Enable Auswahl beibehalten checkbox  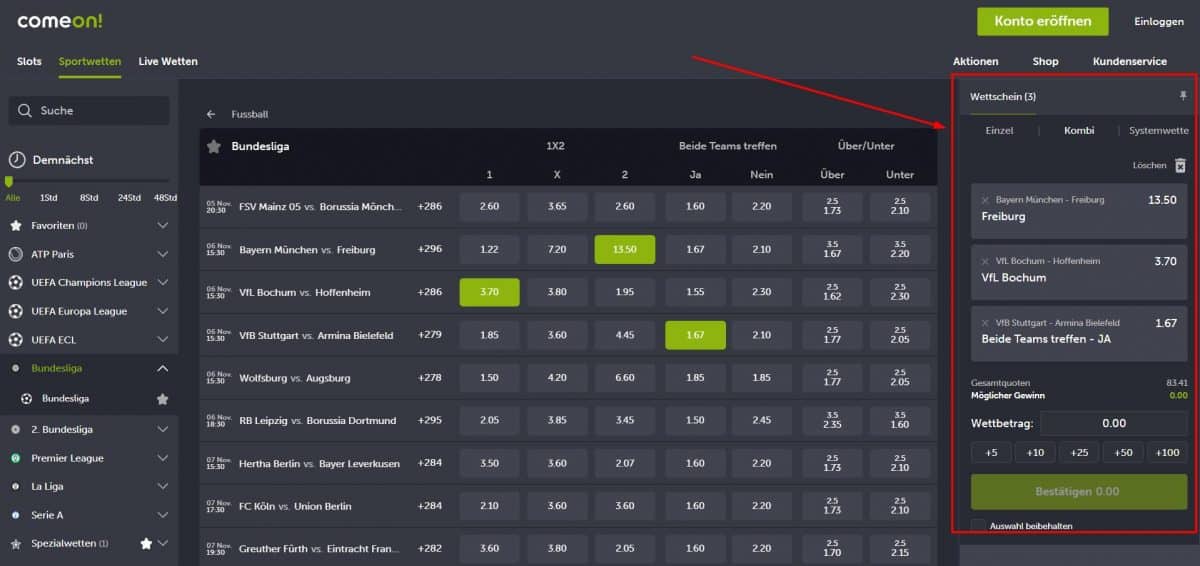[x=978, y=525]
